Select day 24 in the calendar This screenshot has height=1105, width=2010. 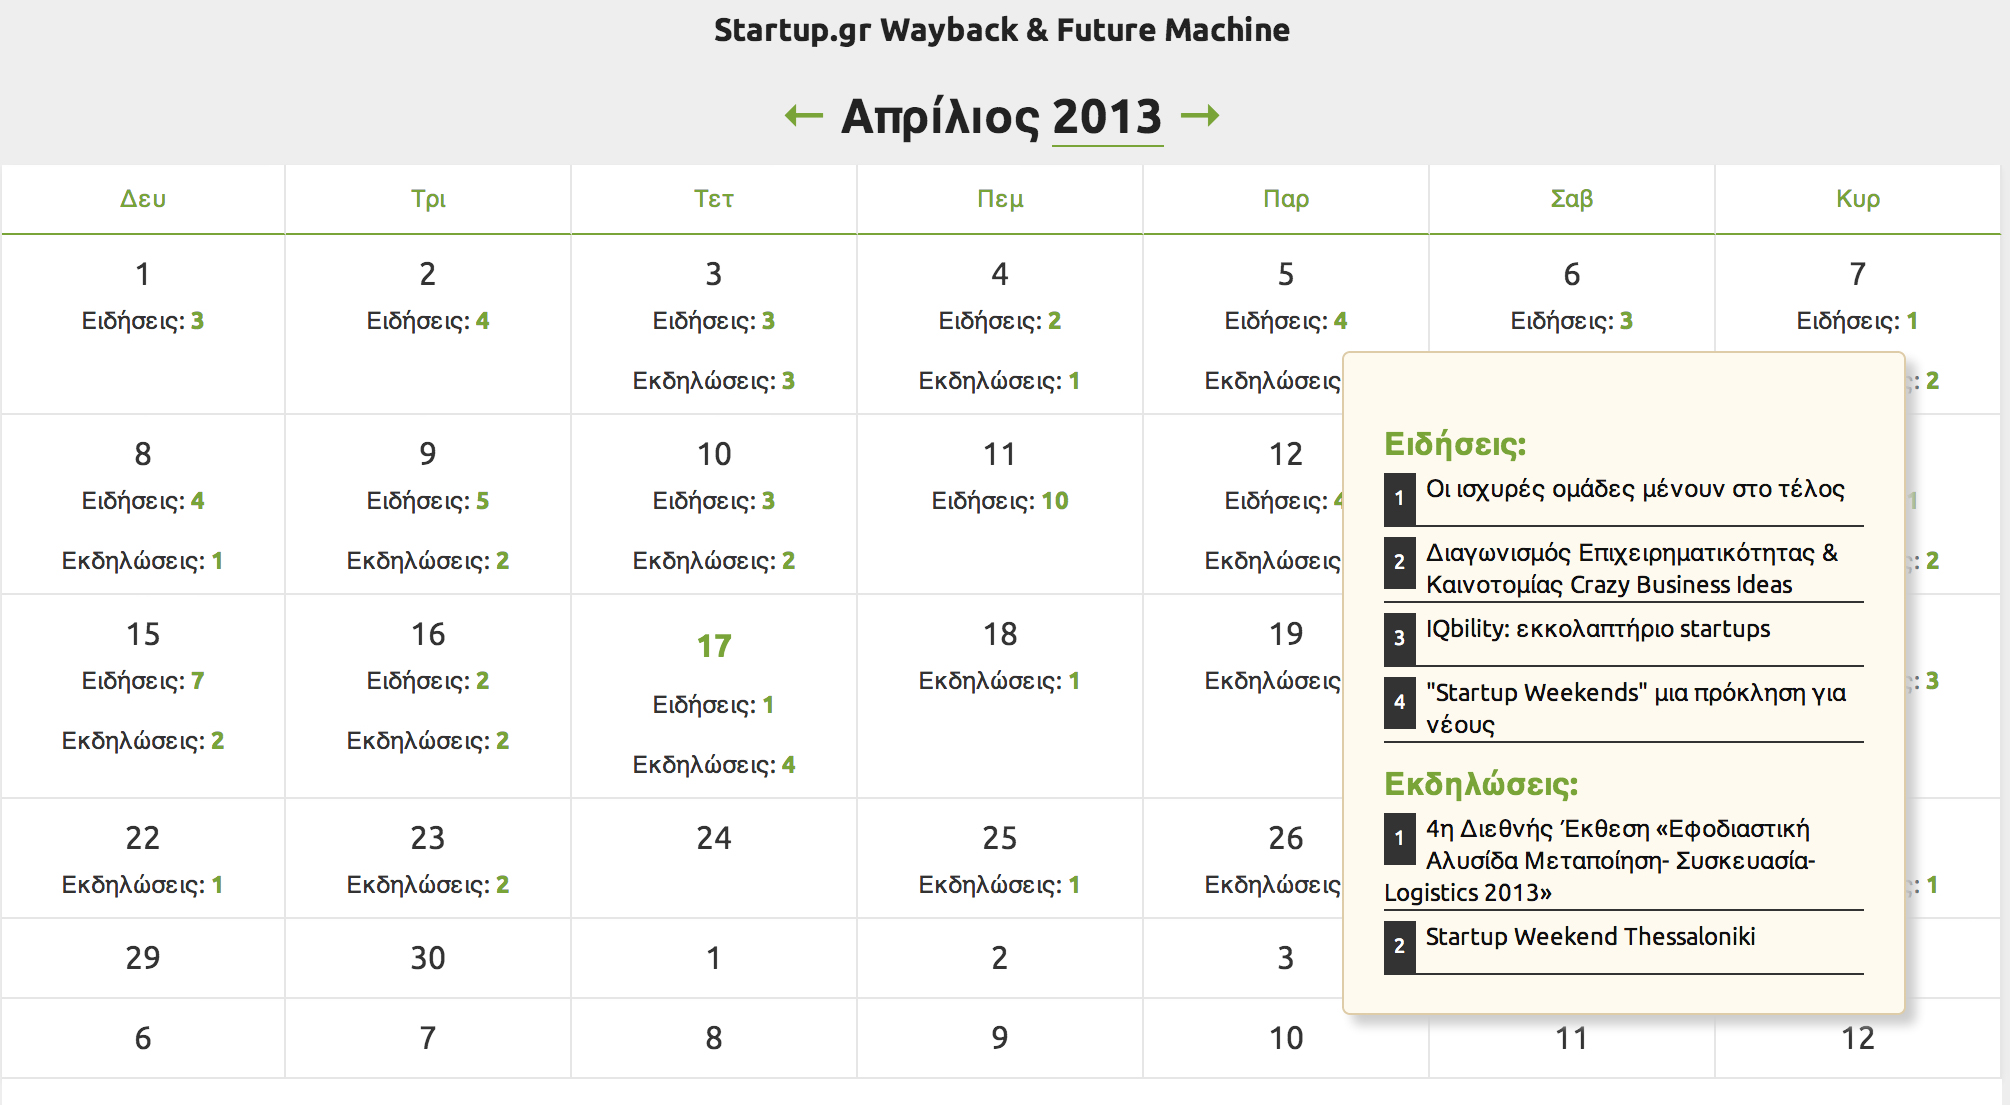point(714,838)
